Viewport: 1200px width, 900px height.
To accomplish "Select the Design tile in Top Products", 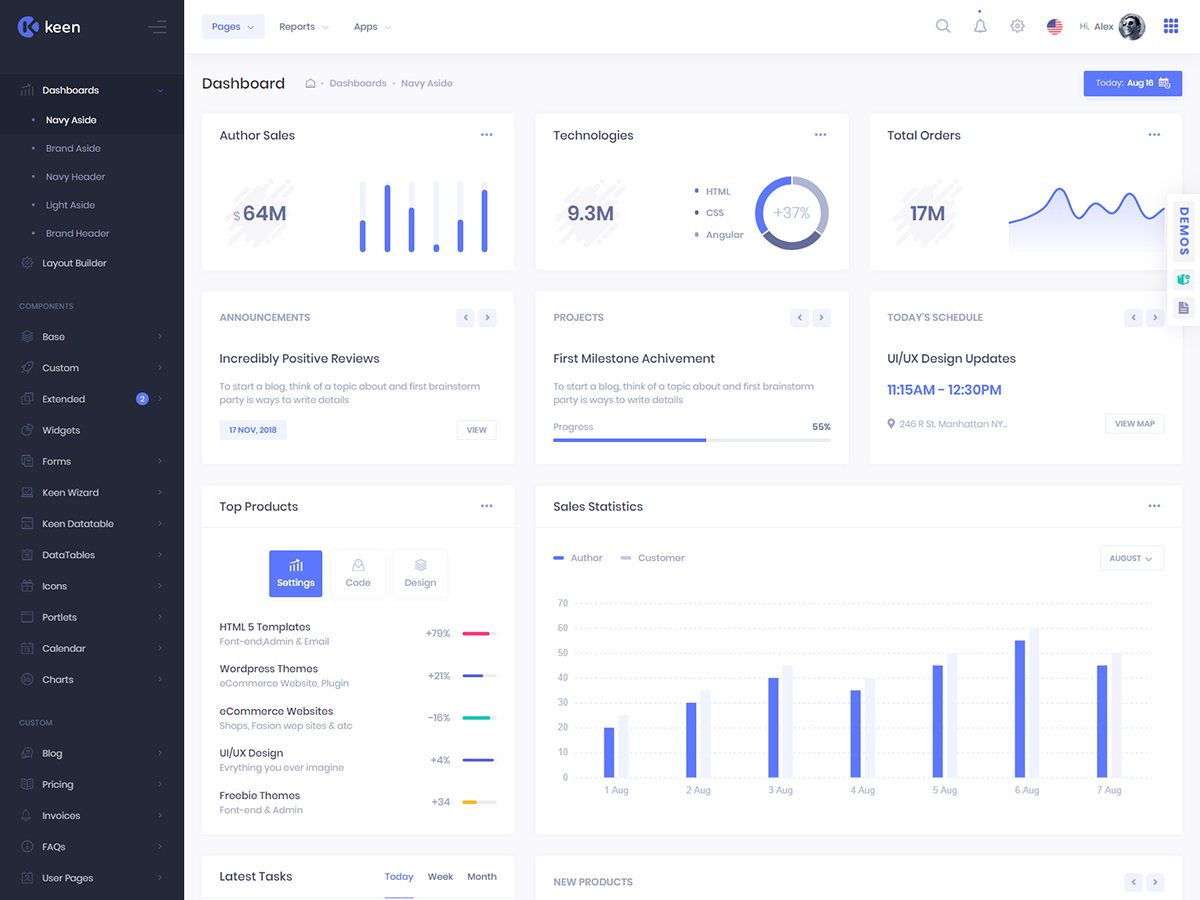I will point(420,573).
